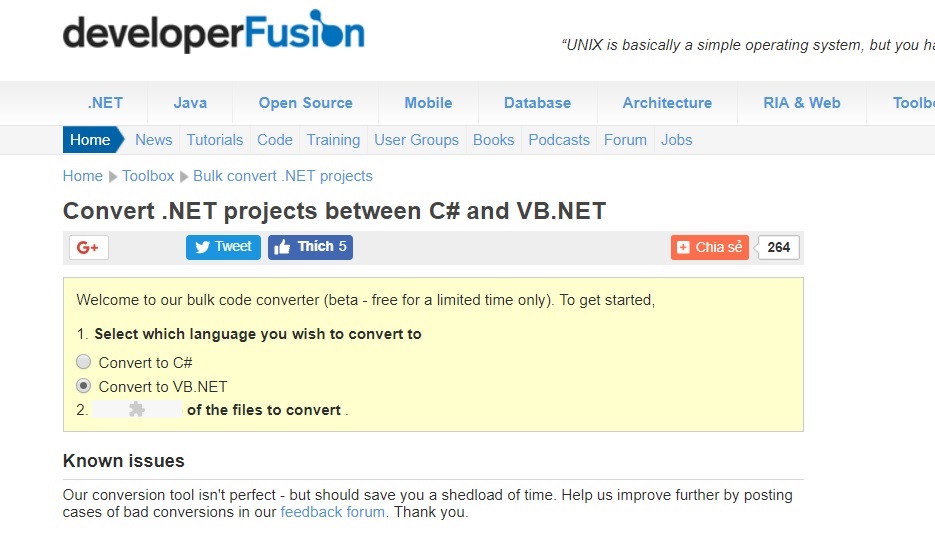Click the Facebook Thích like button
The image size is (935, 540).
pos(310,247)
